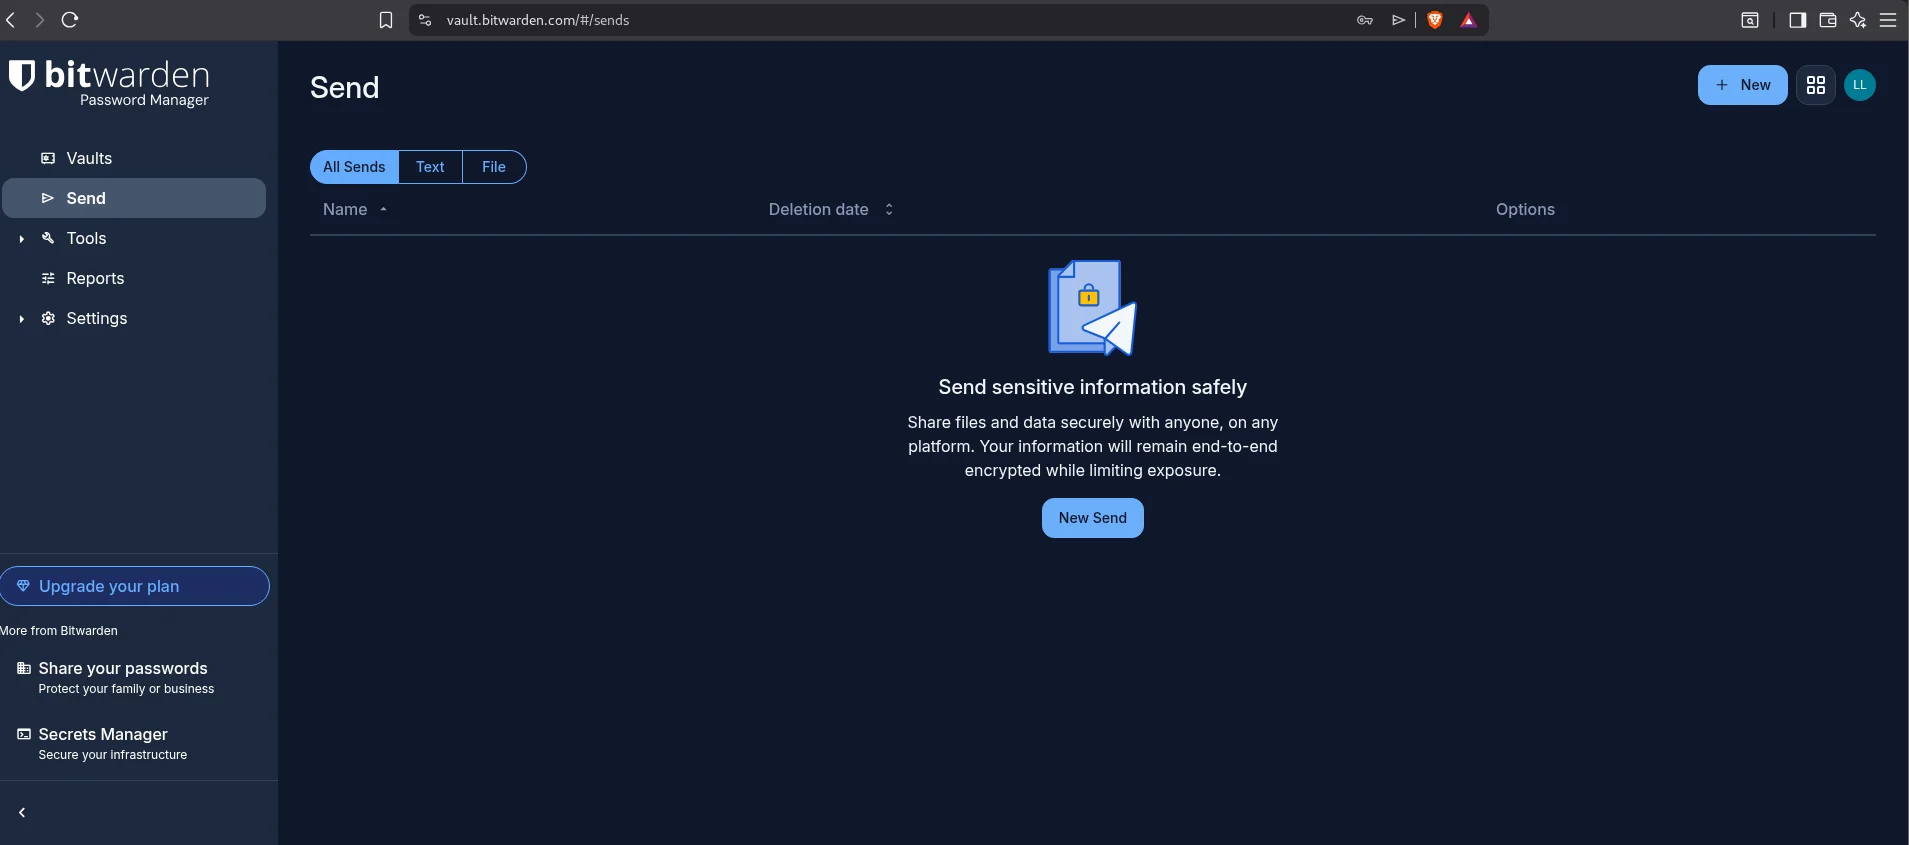Select Send in the sidebar
This screenshot has height=845, width=1909.
134,198
